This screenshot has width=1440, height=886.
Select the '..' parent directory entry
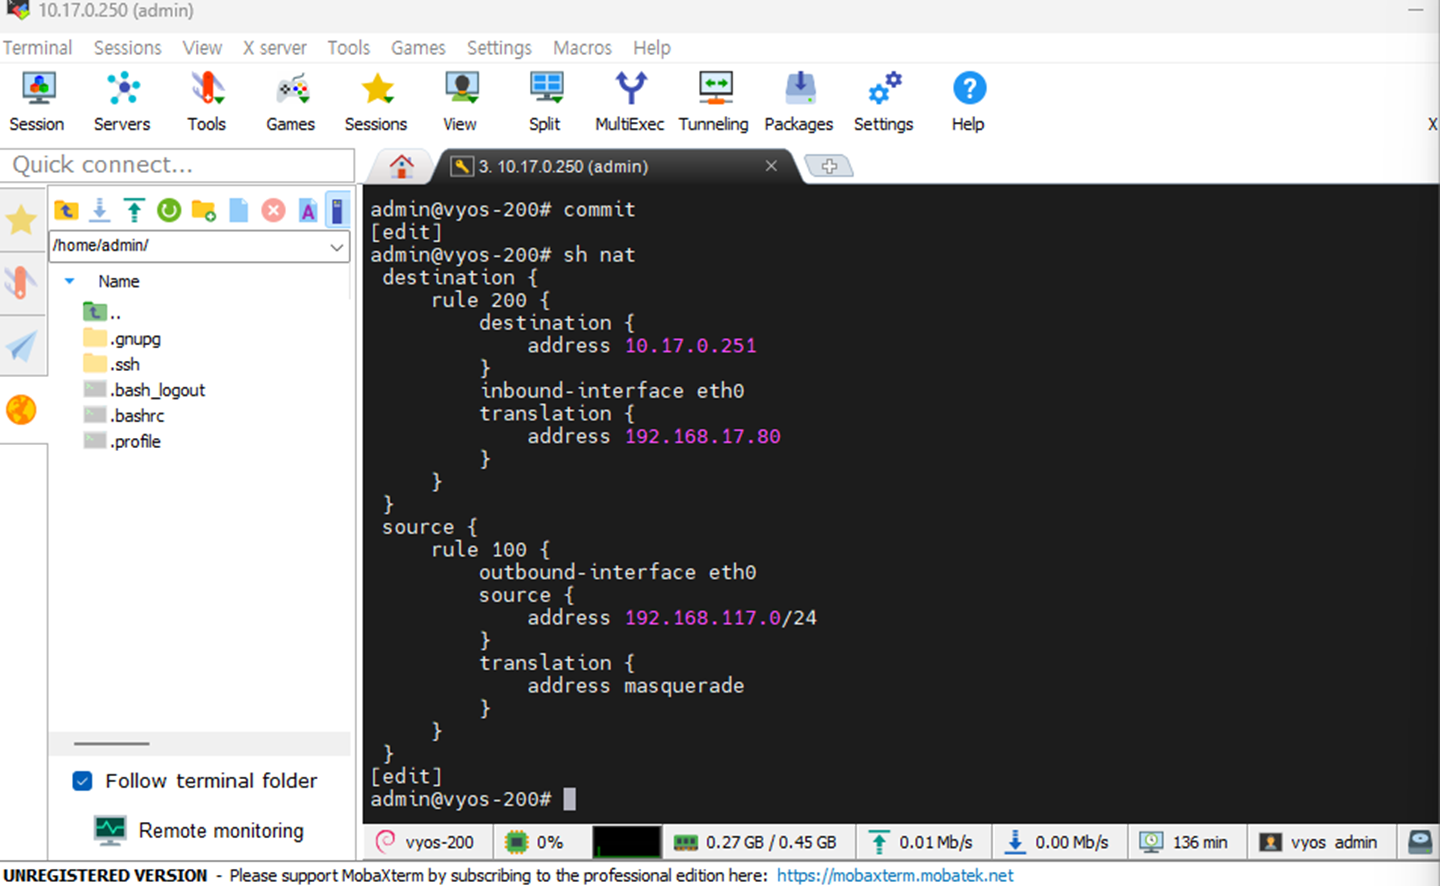(x=103, y=313)
